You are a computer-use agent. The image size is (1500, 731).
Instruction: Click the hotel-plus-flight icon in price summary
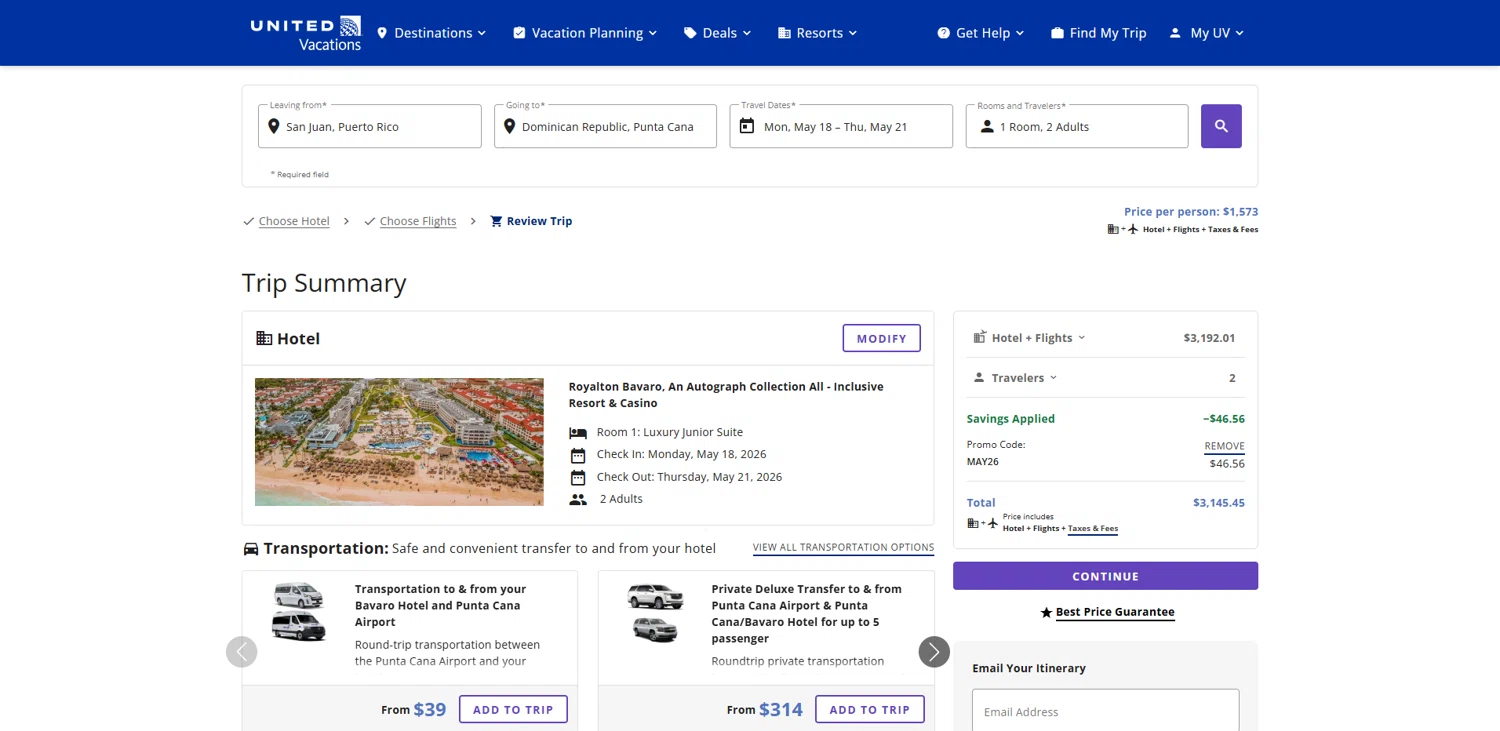[x=980, y=337]
